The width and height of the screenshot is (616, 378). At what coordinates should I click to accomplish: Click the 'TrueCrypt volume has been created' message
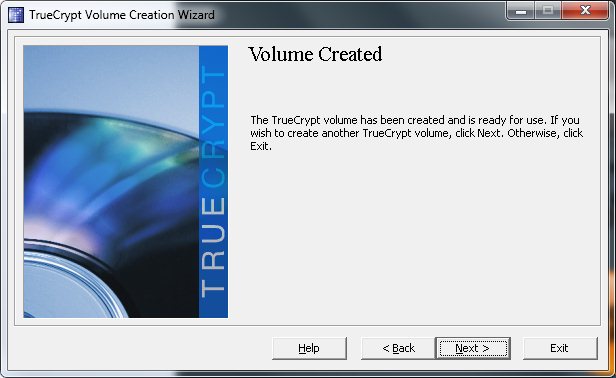coord(416,133)
